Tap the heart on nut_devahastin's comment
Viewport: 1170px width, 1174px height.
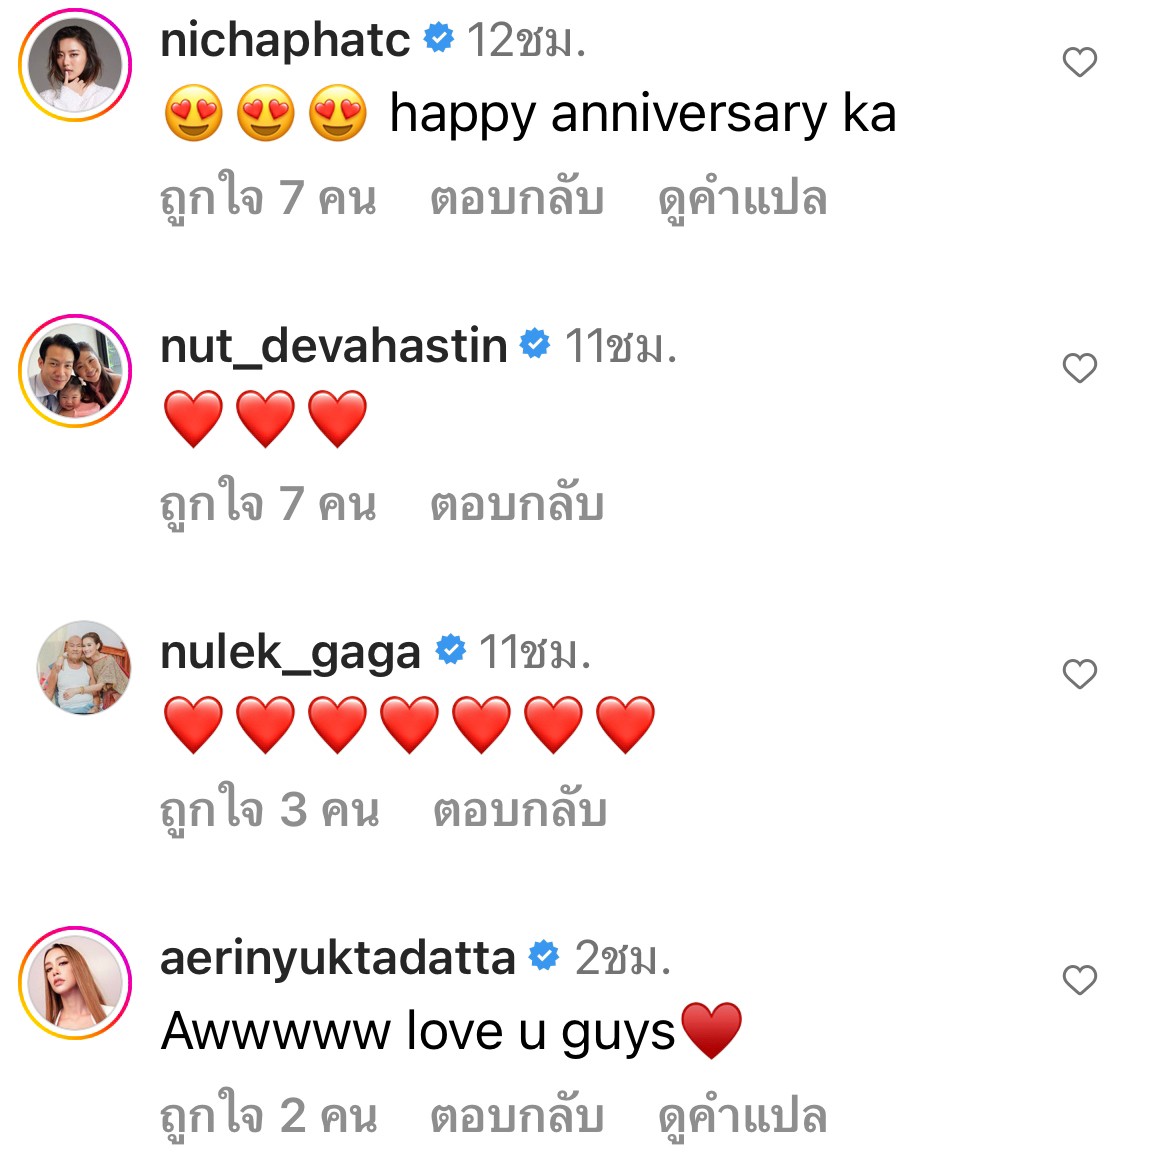(x=1079, y=369)
